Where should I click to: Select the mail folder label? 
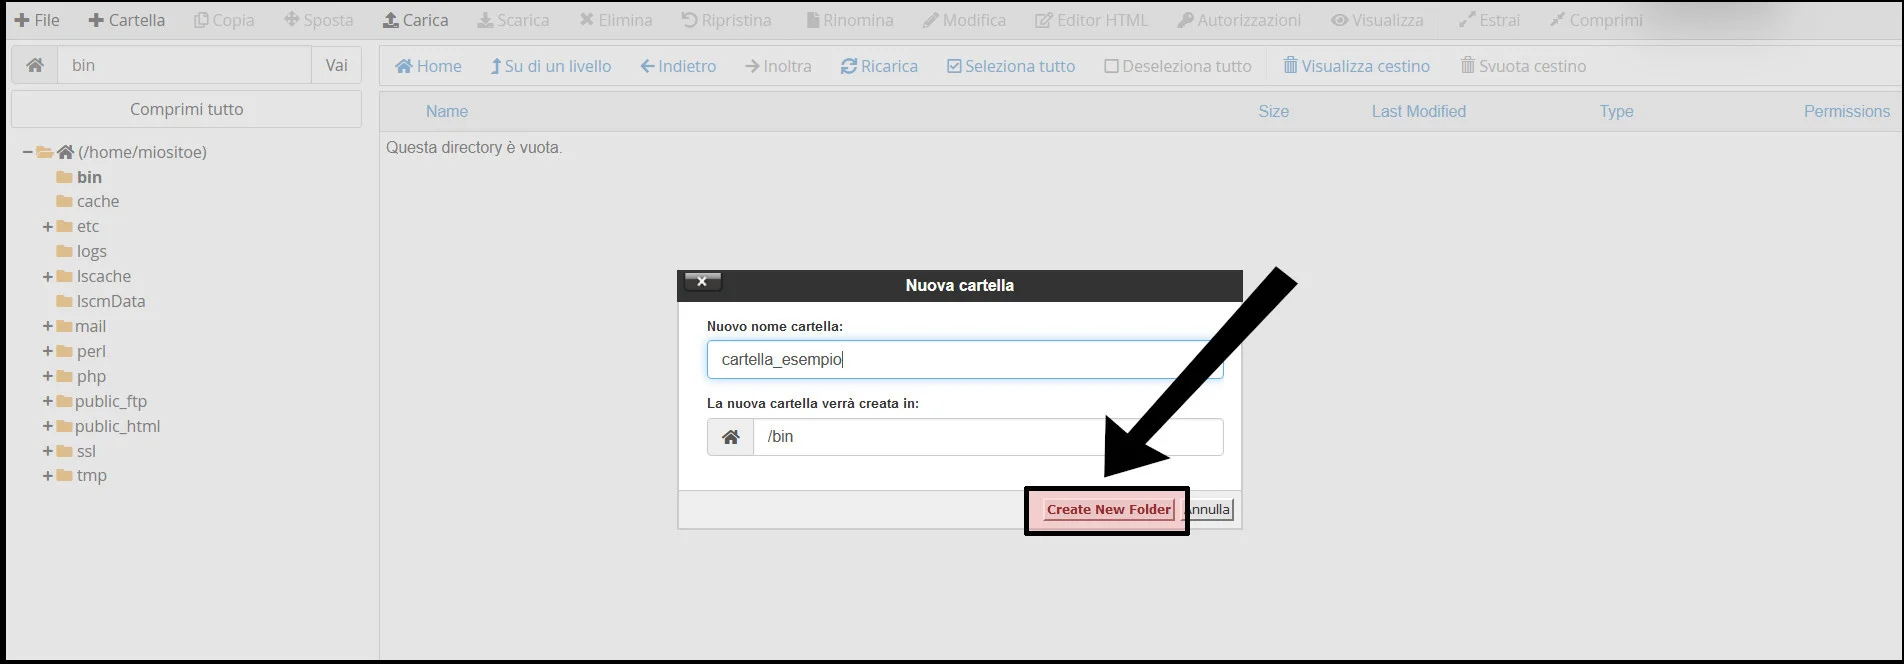[x=90, y=326]
